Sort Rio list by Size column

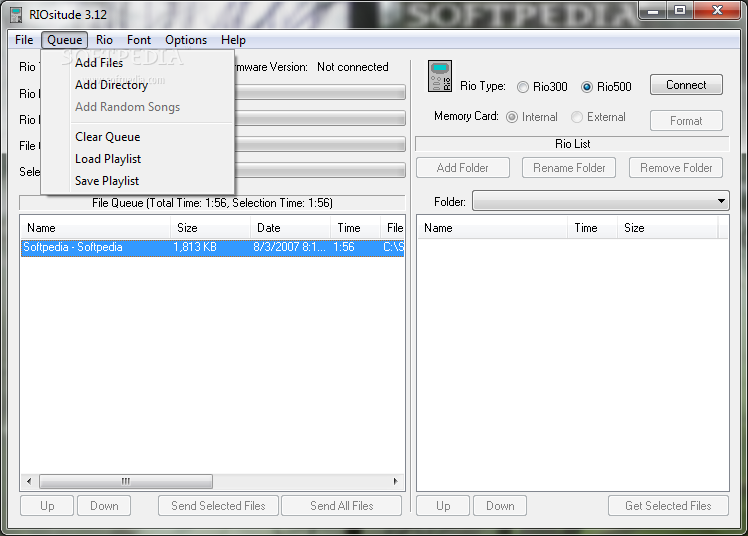(x=668, y=228)
